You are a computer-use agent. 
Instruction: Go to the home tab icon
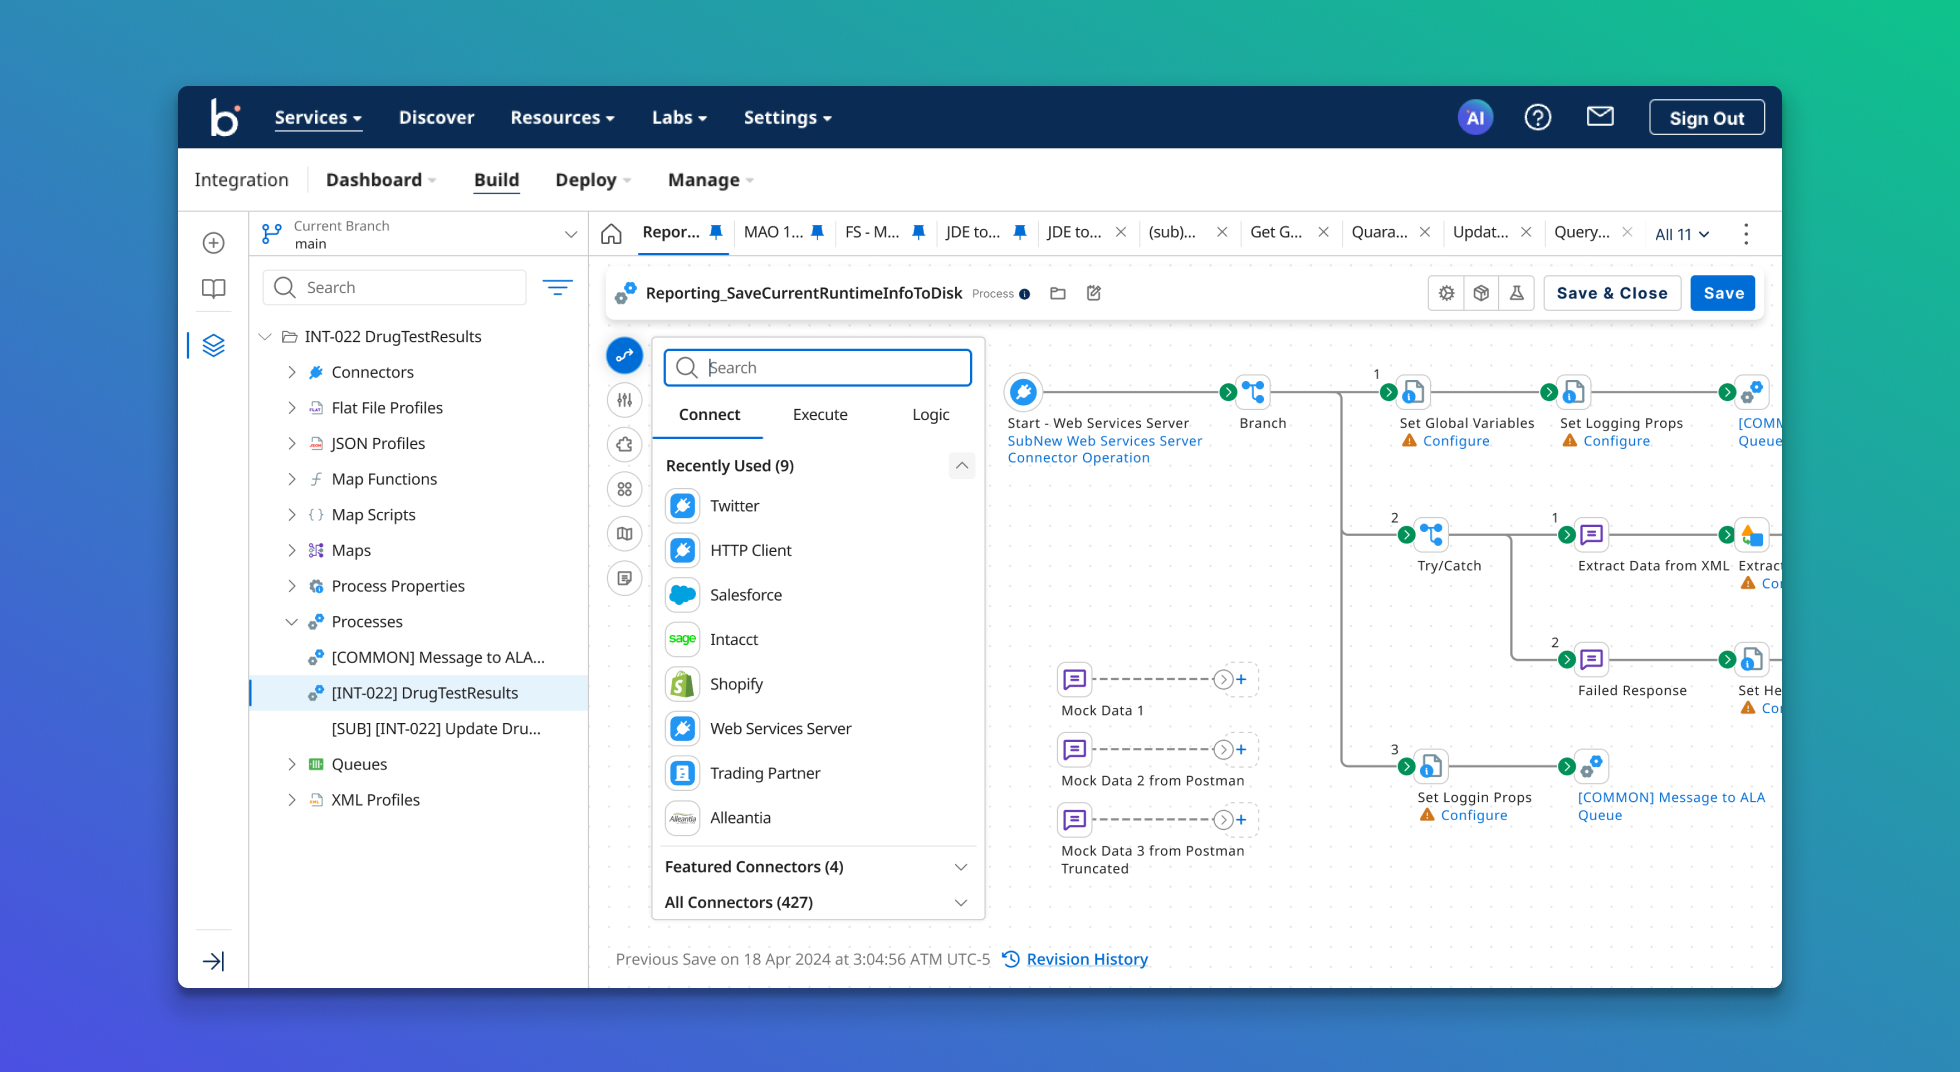tap(611, 234)
